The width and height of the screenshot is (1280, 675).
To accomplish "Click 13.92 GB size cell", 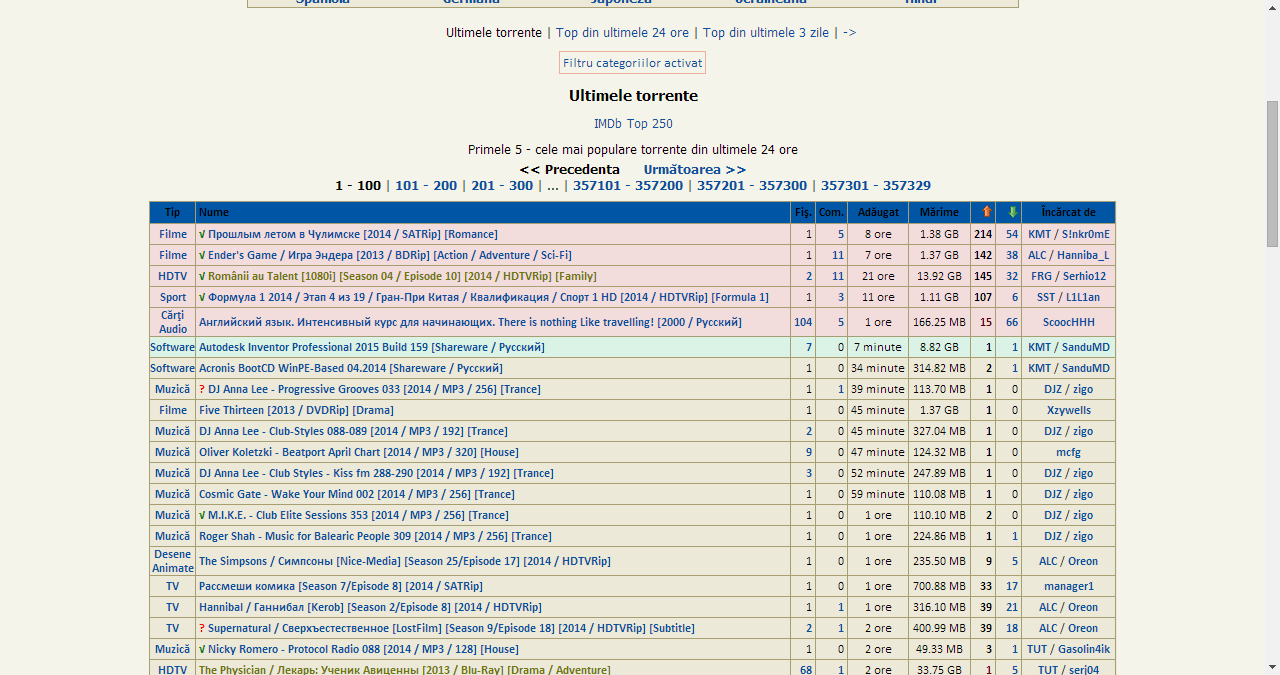I will [939, 276].
